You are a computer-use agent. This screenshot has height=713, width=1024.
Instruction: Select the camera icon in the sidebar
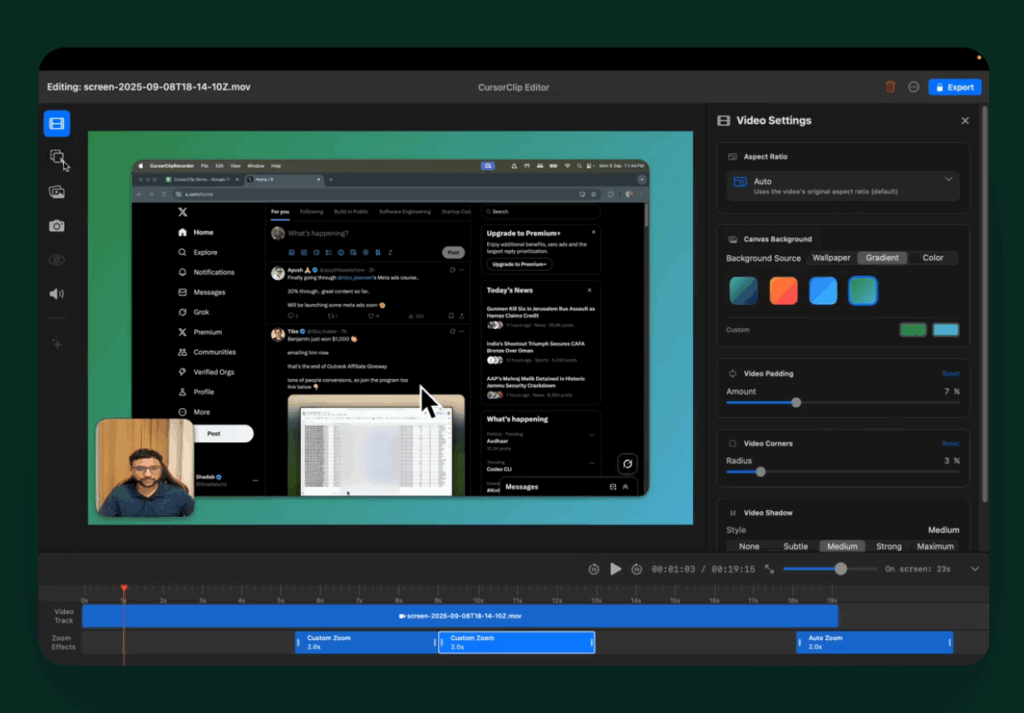[56, 225]
